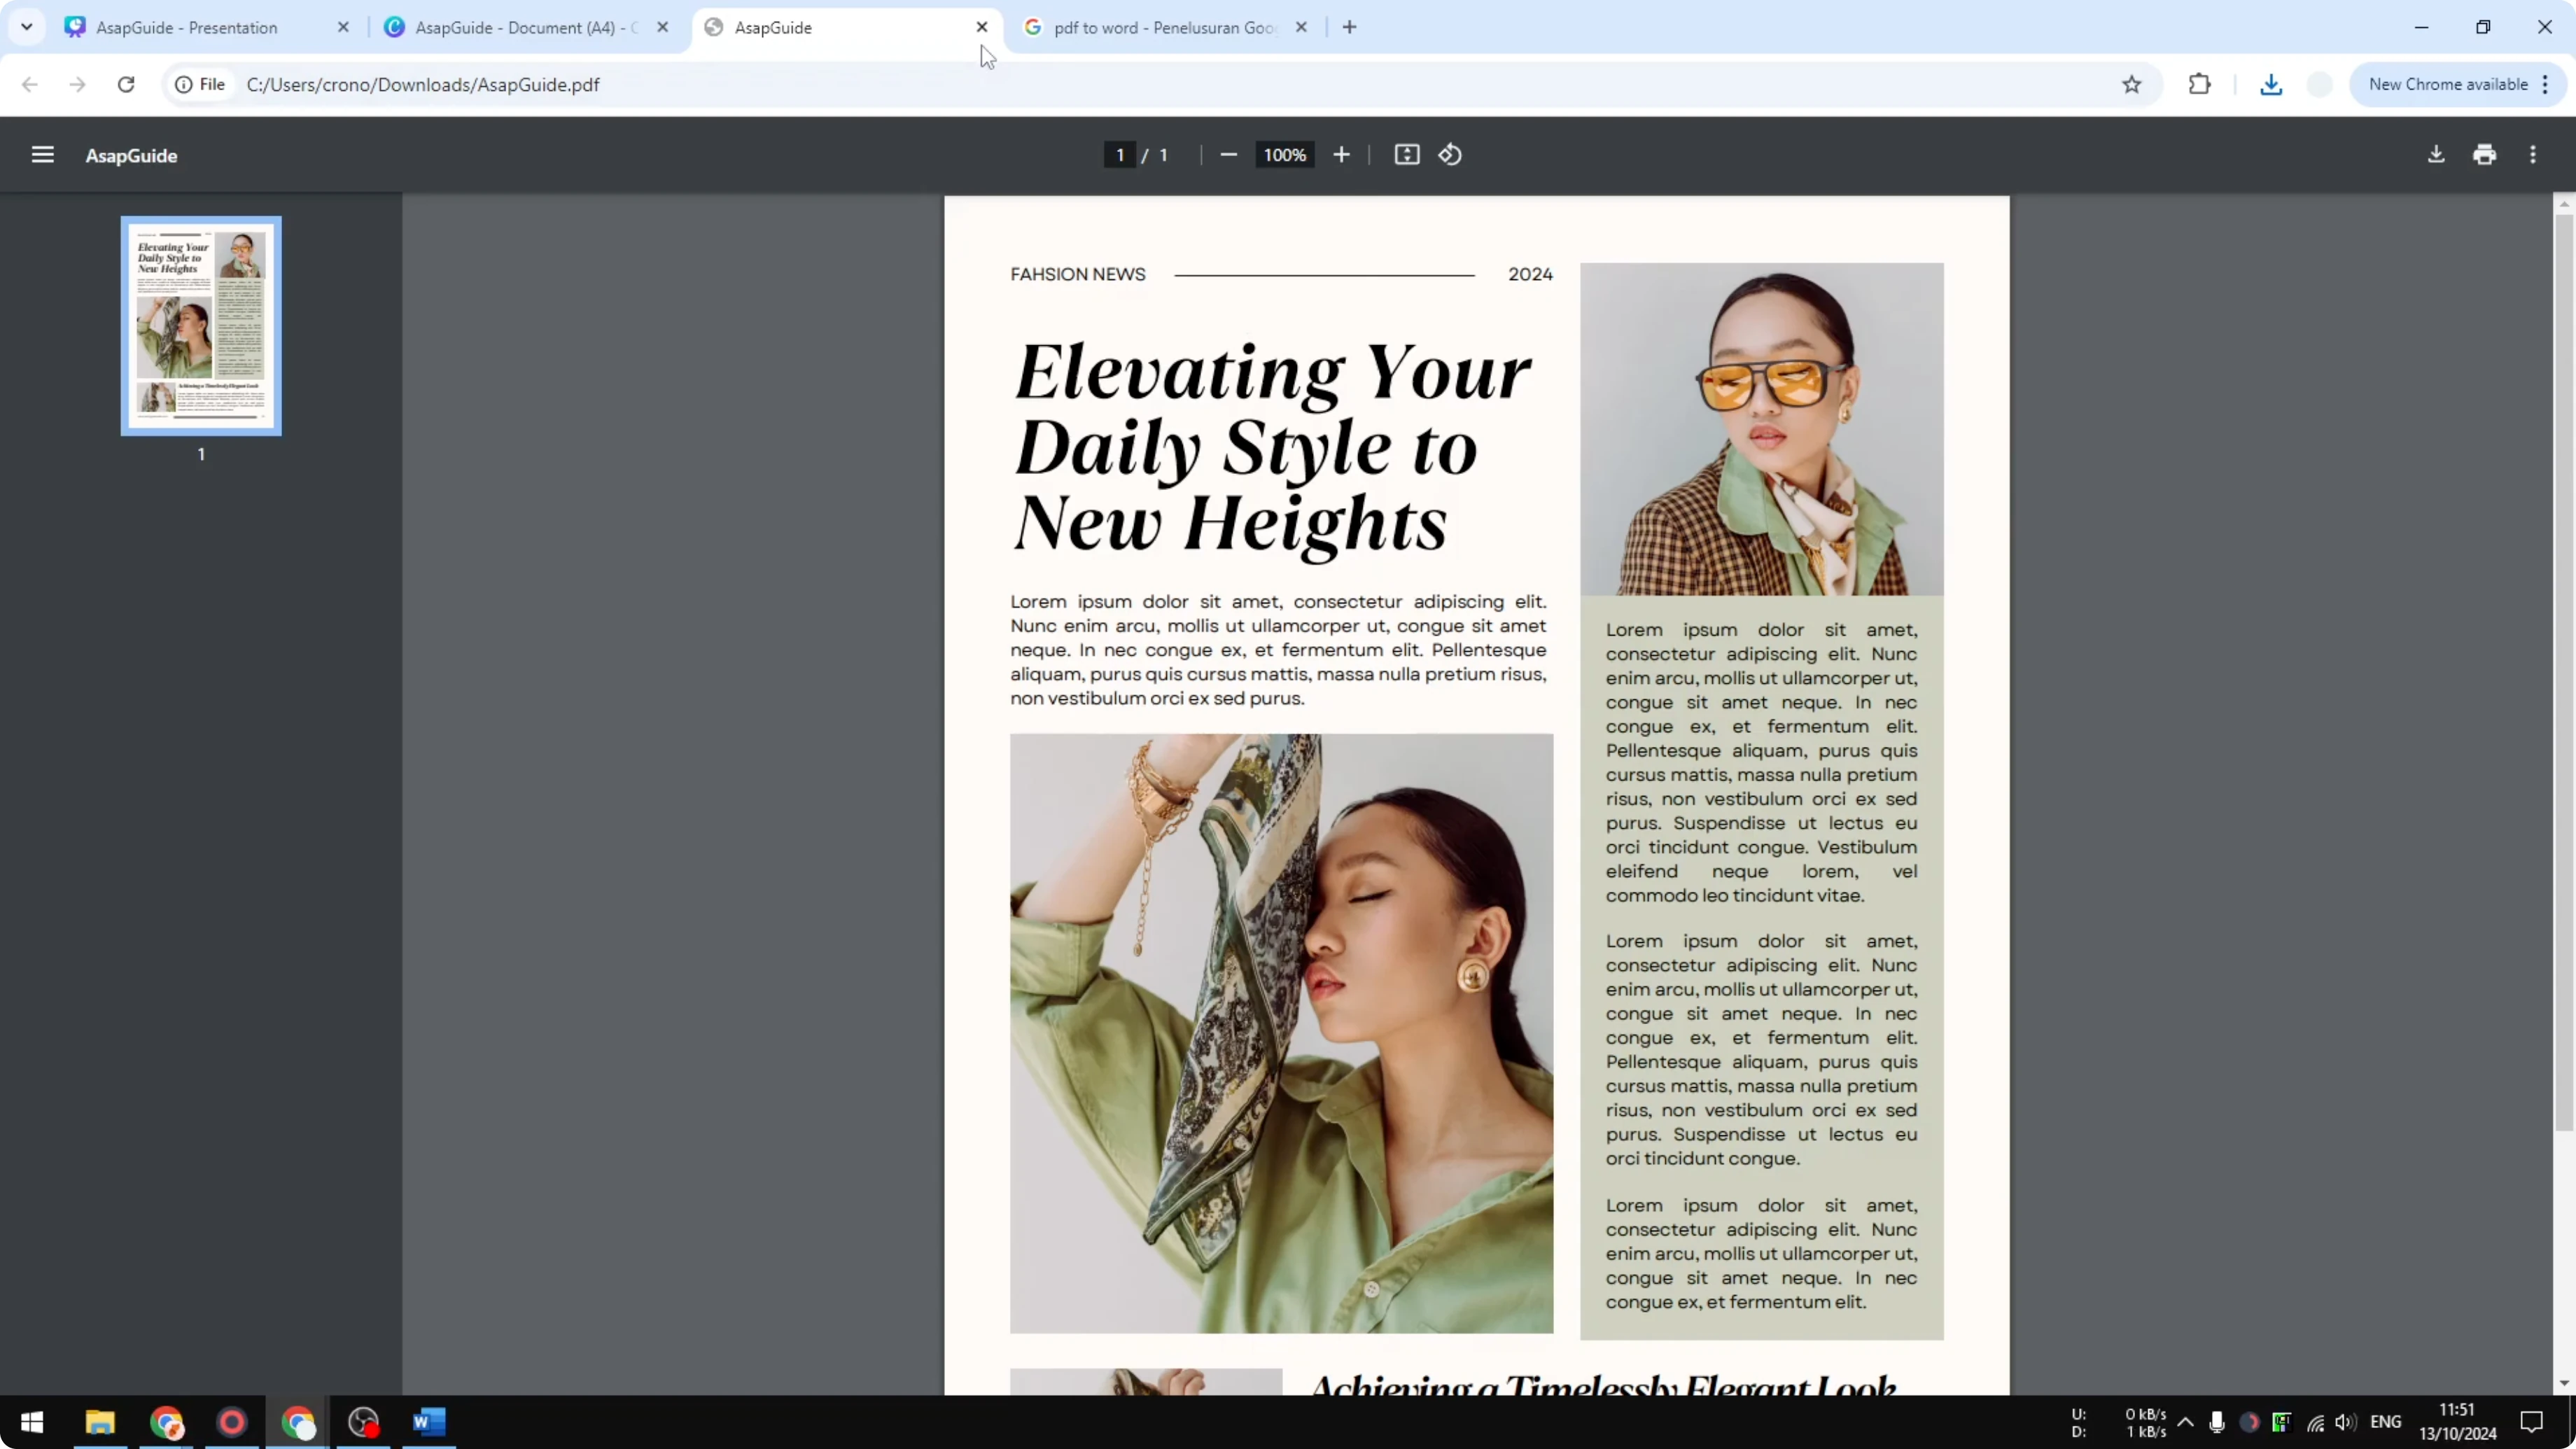Print the AsapGuide document
This screenshot has width=2576, height=1449.
(x=2484, y=155)
